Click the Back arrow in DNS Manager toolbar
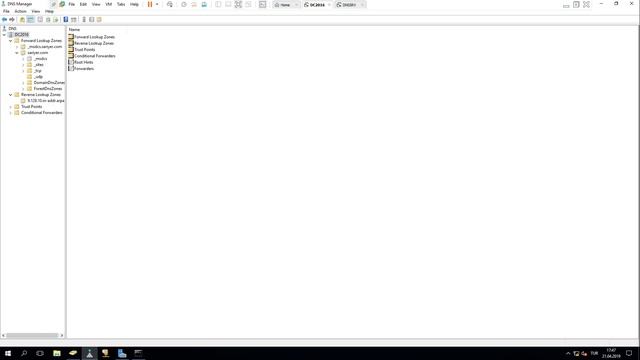The image size is (640, 360). 4,20
